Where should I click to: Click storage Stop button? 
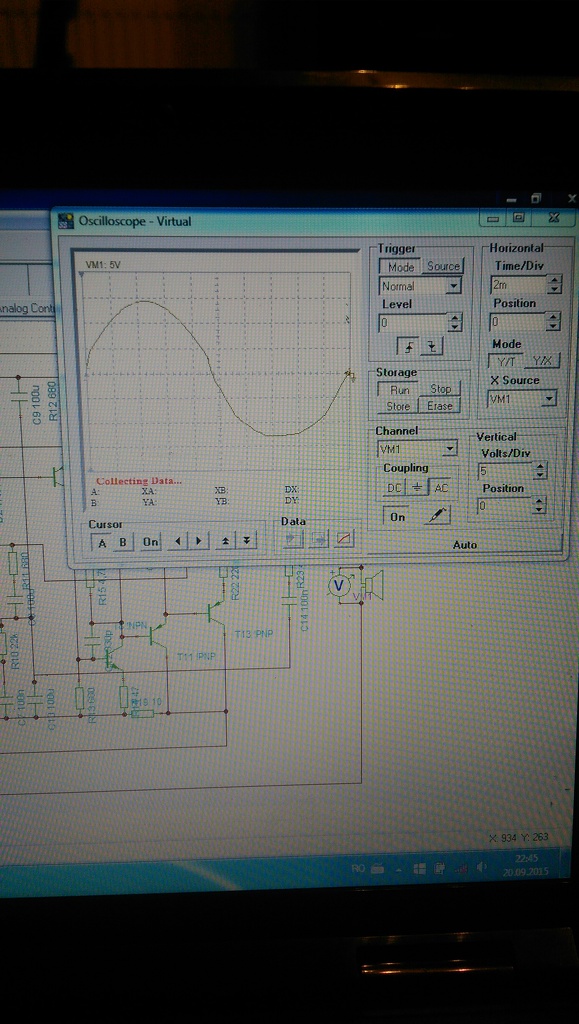click(x=441, y=389)
